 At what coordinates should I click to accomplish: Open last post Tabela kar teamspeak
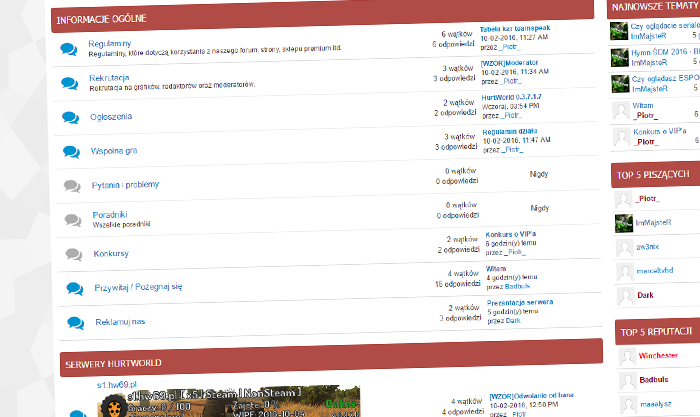515,29
